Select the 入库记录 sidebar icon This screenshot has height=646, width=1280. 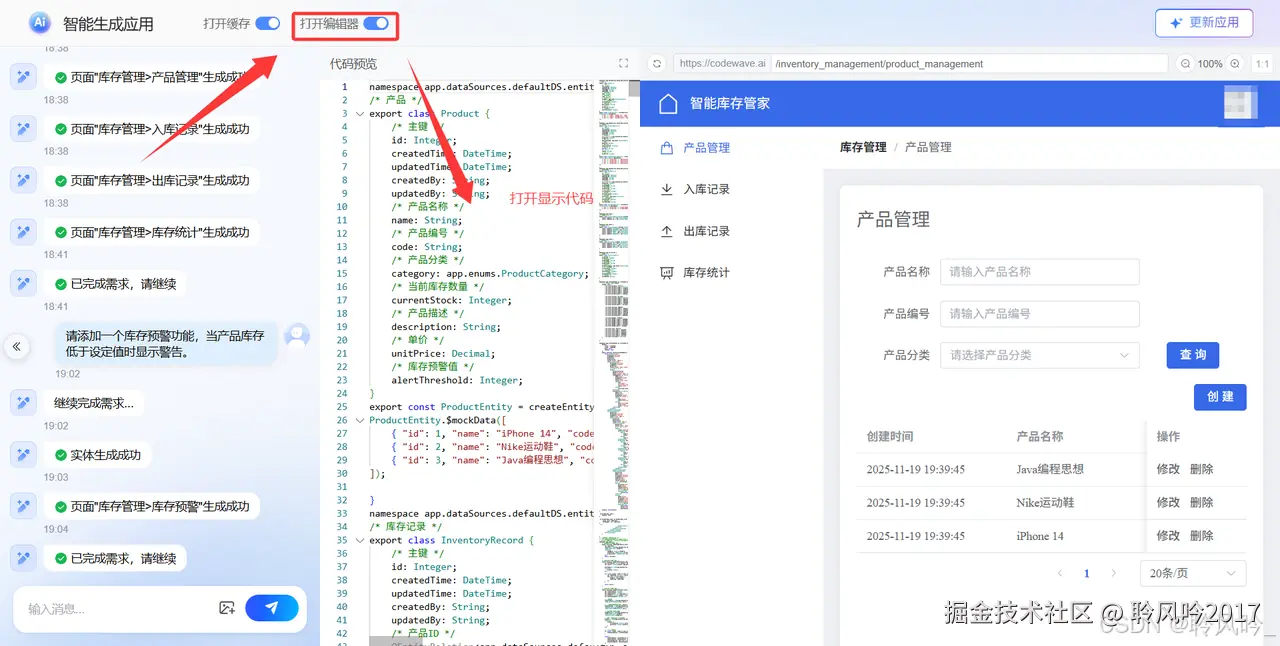coord(665,189)
